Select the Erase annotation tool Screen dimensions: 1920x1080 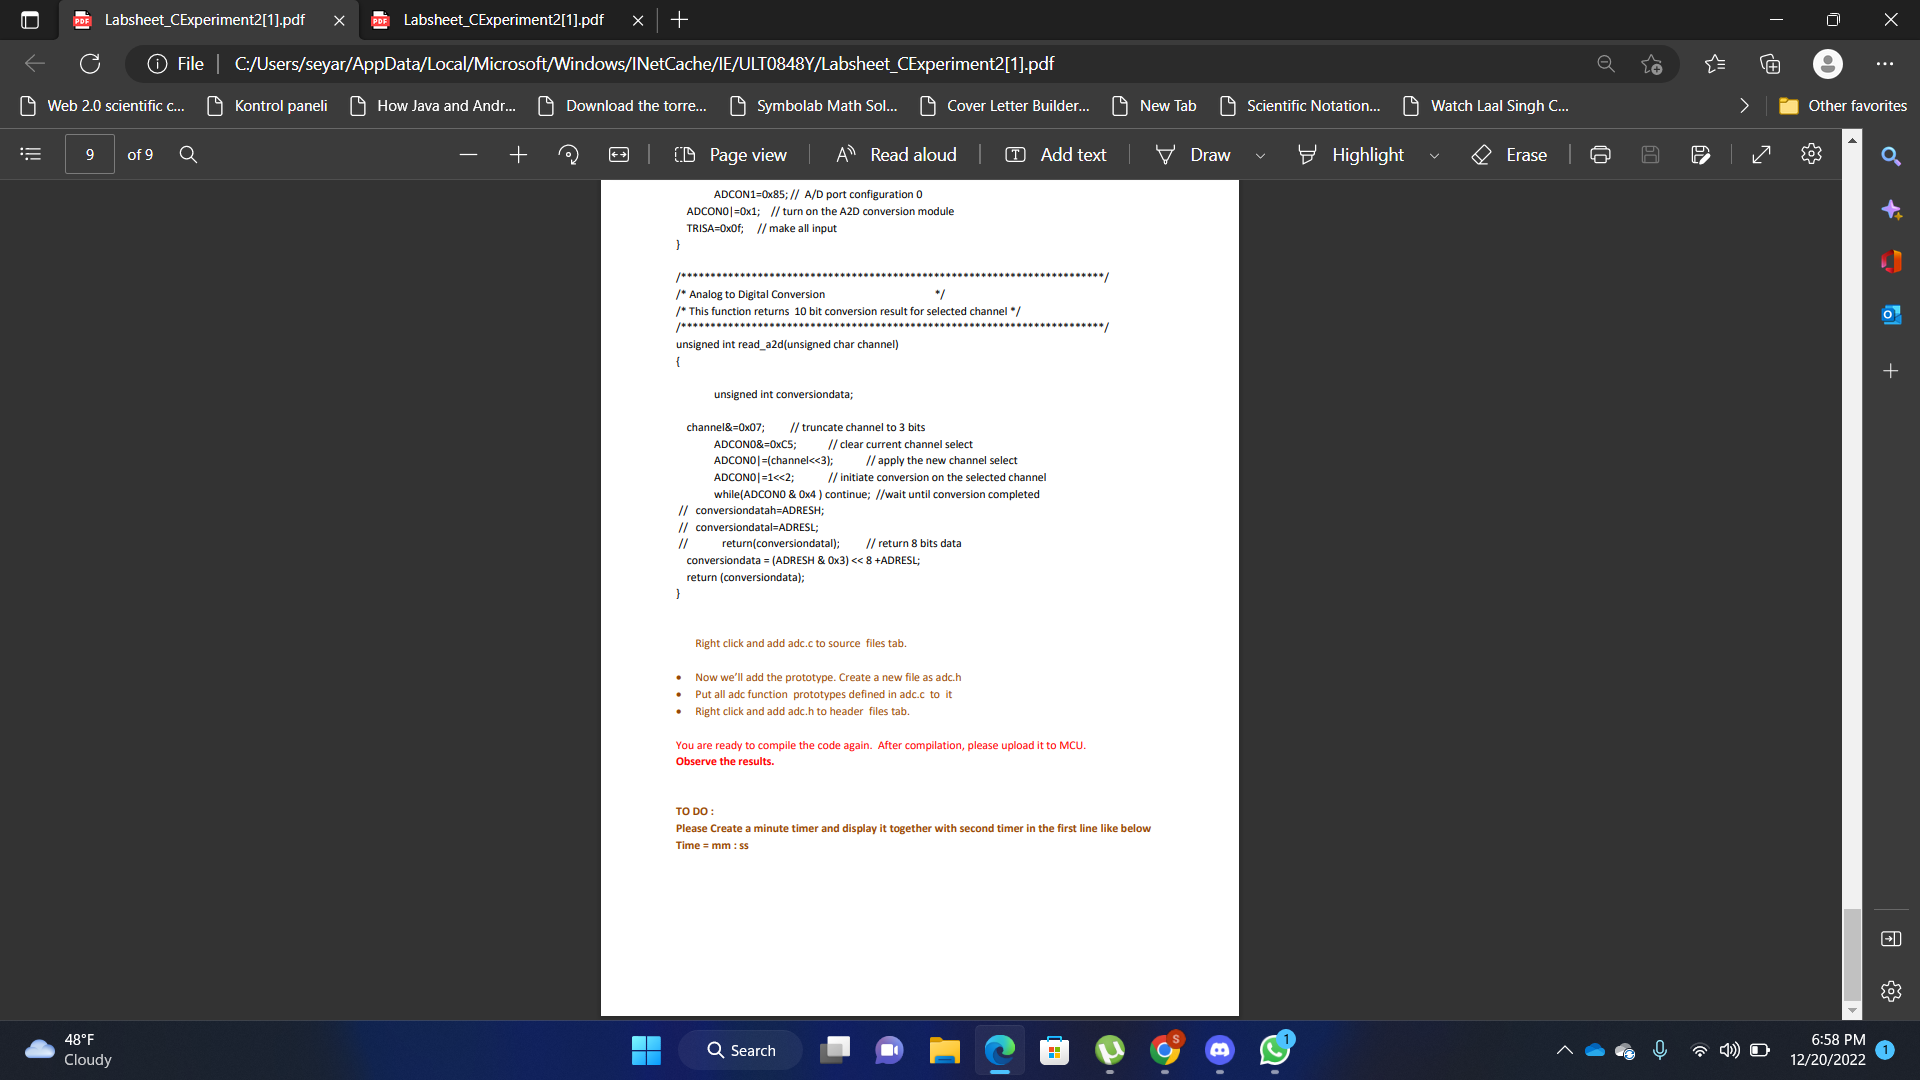1510,154
